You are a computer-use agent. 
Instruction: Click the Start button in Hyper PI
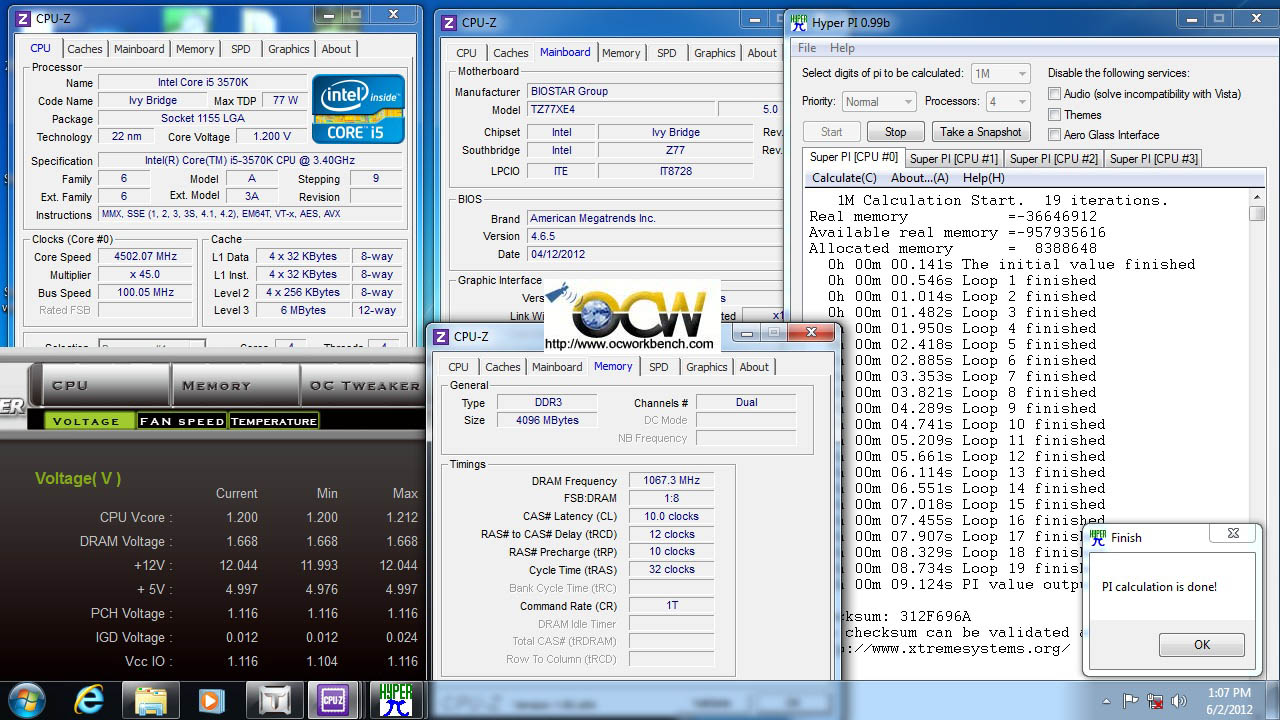(832, 132)
